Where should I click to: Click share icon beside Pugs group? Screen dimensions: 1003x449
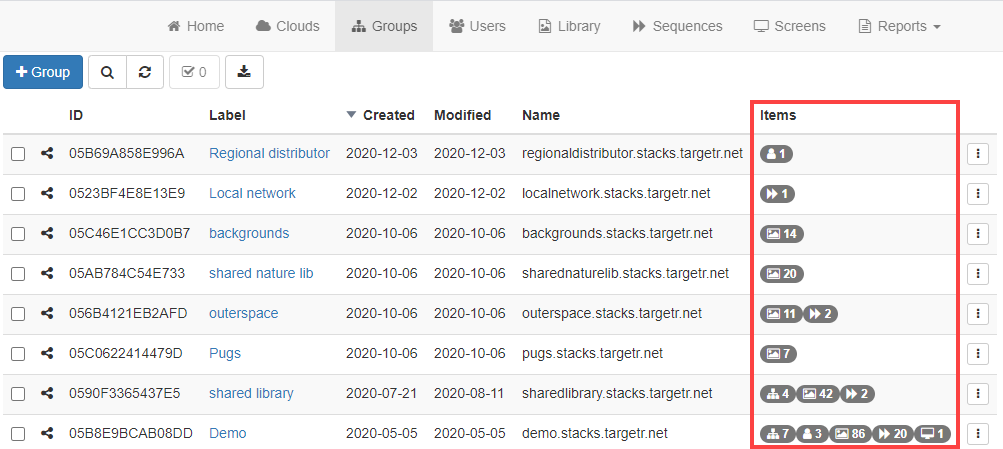(47, 353)
